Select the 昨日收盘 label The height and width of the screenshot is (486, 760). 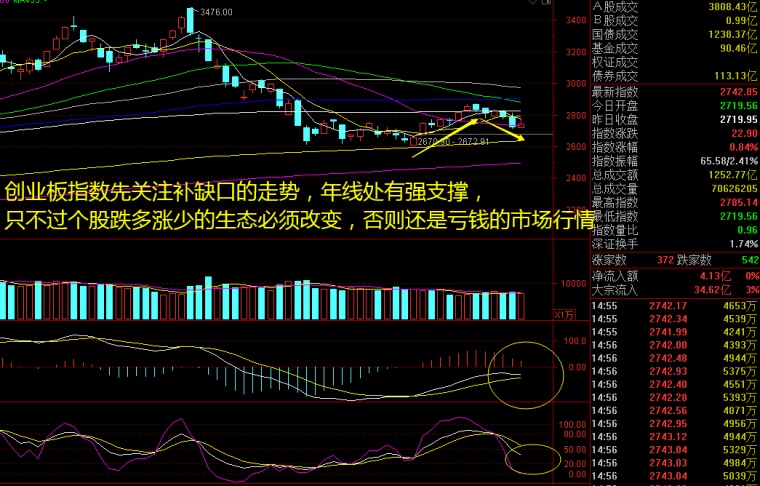615,119
